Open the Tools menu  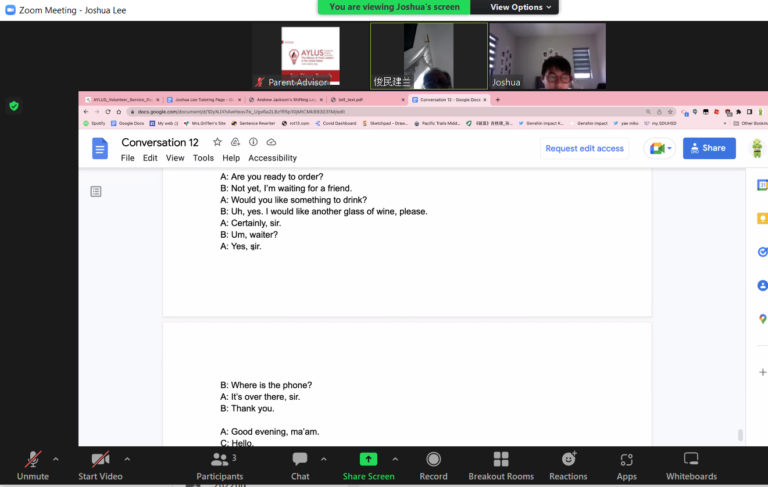pos(203,158)
